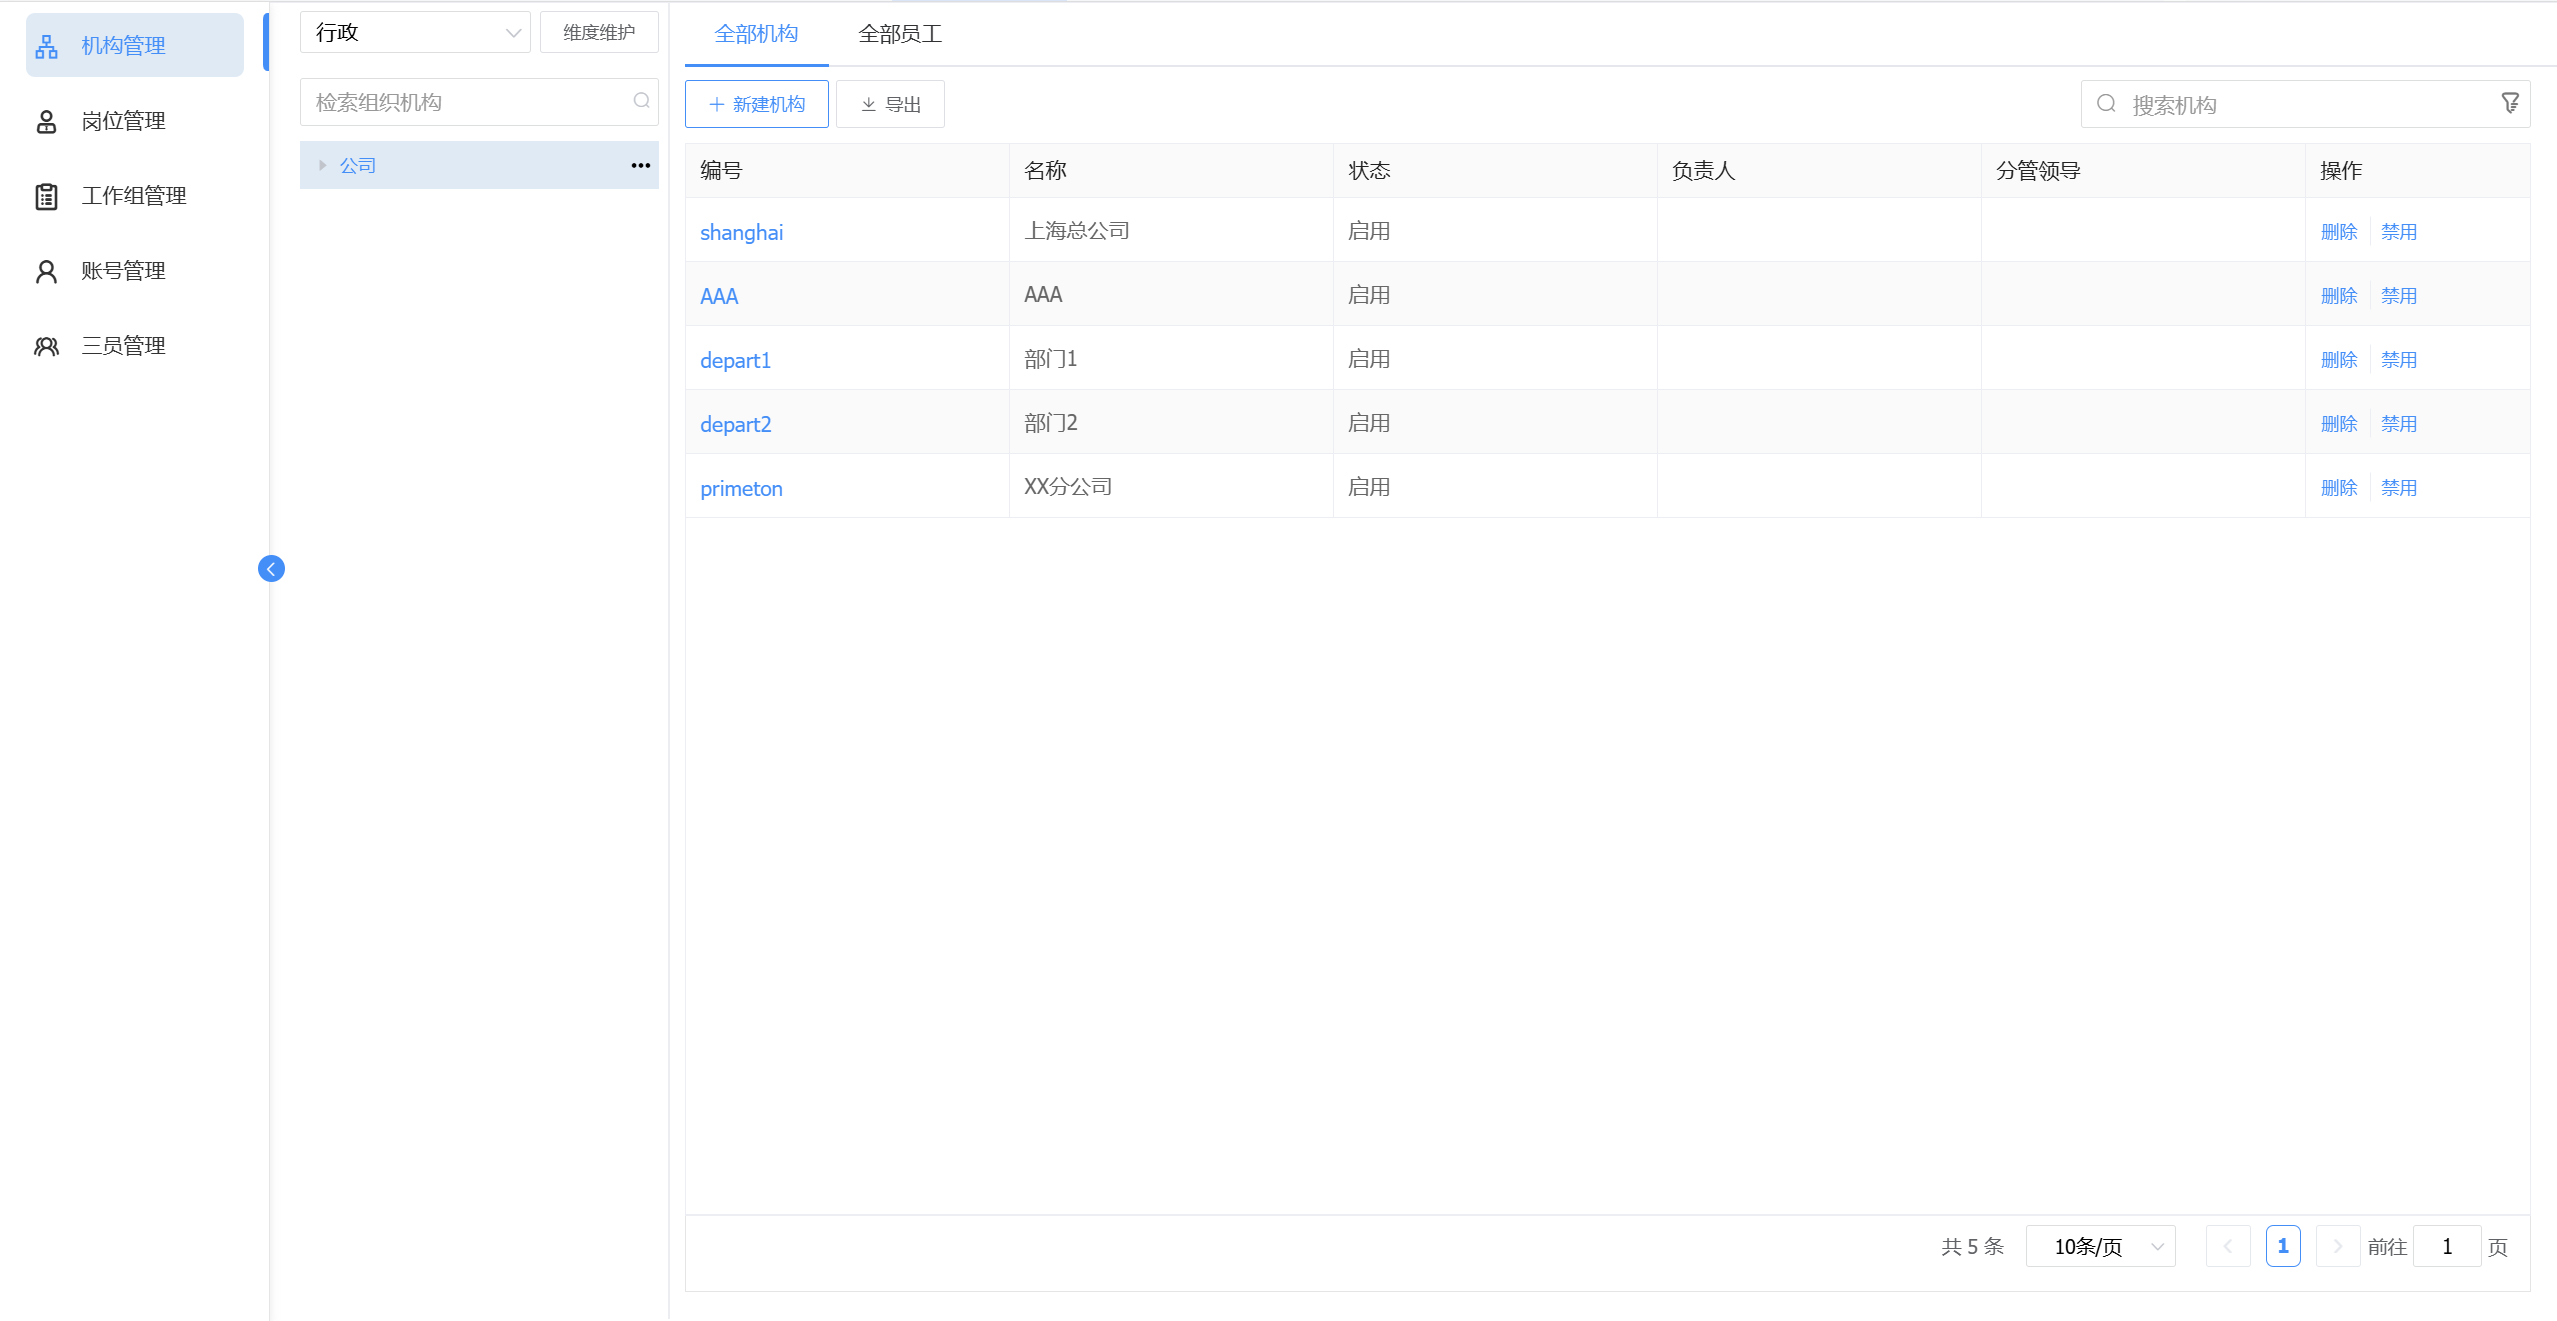Click the 新建机构 button
Screen dimensions: 2557x1321
pos(756,104)
